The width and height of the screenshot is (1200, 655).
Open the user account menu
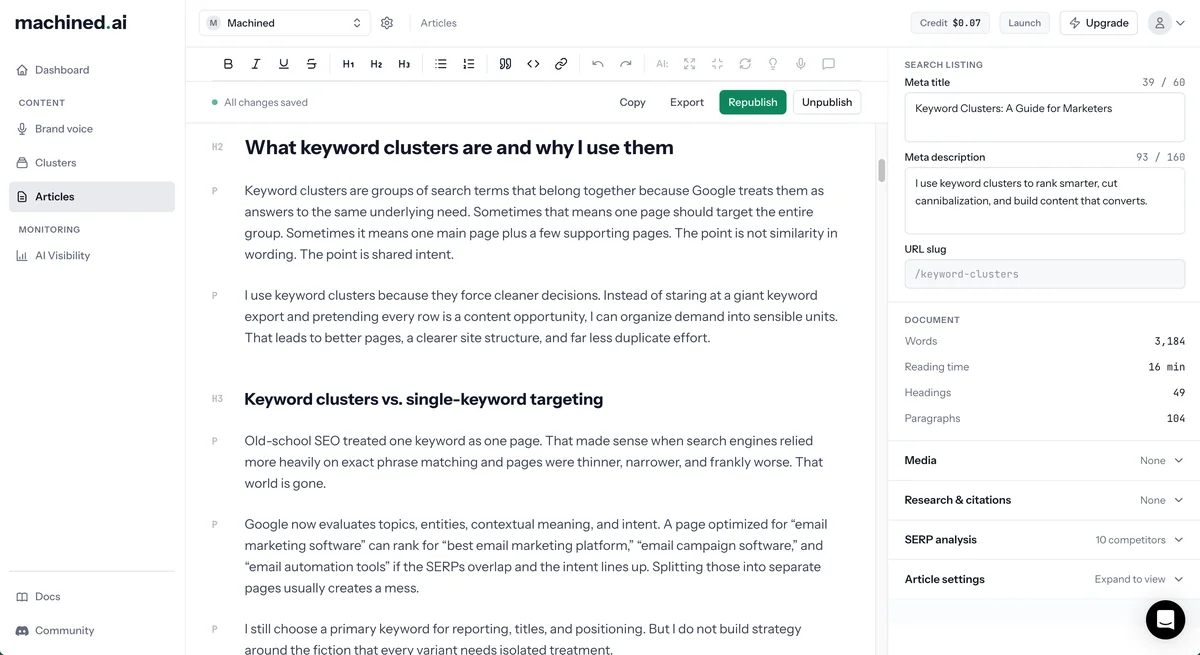[x=1166, y=23]
